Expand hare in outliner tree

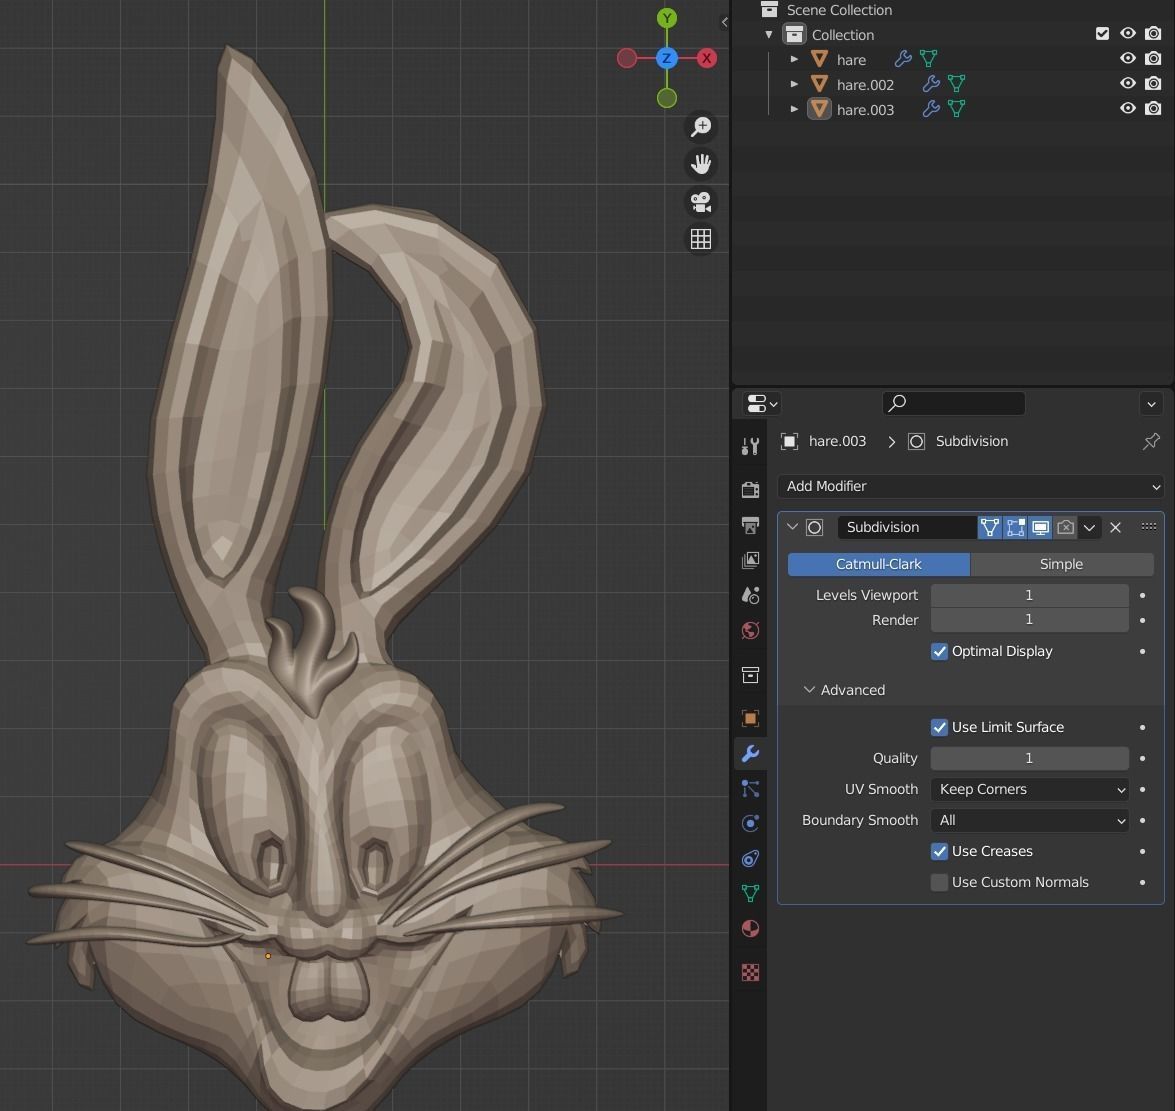click(x=794, y=59)
